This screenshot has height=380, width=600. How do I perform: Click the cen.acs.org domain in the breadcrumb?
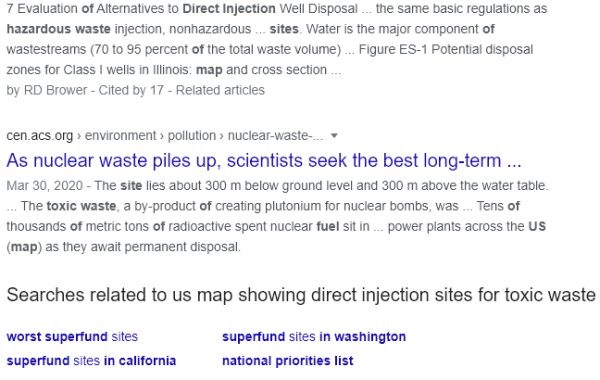(39, 136)
